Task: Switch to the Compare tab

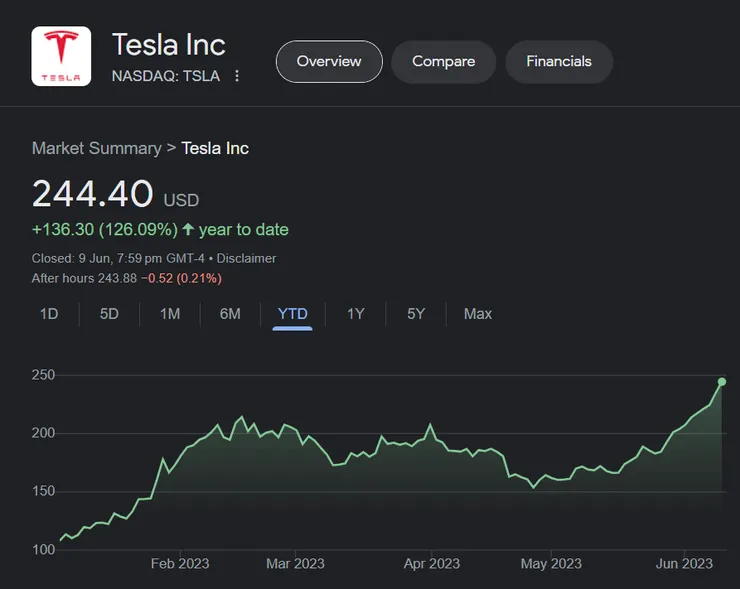Action: click(443, 62)
